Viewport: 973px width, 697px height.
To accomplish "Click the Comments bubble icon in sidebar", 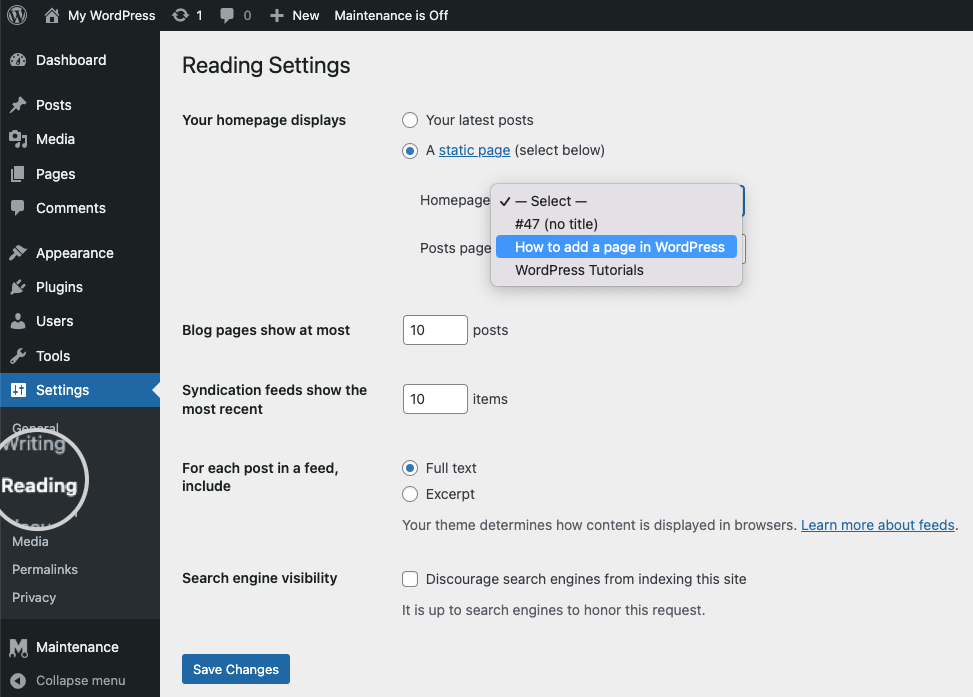I will tap(18, 208).
